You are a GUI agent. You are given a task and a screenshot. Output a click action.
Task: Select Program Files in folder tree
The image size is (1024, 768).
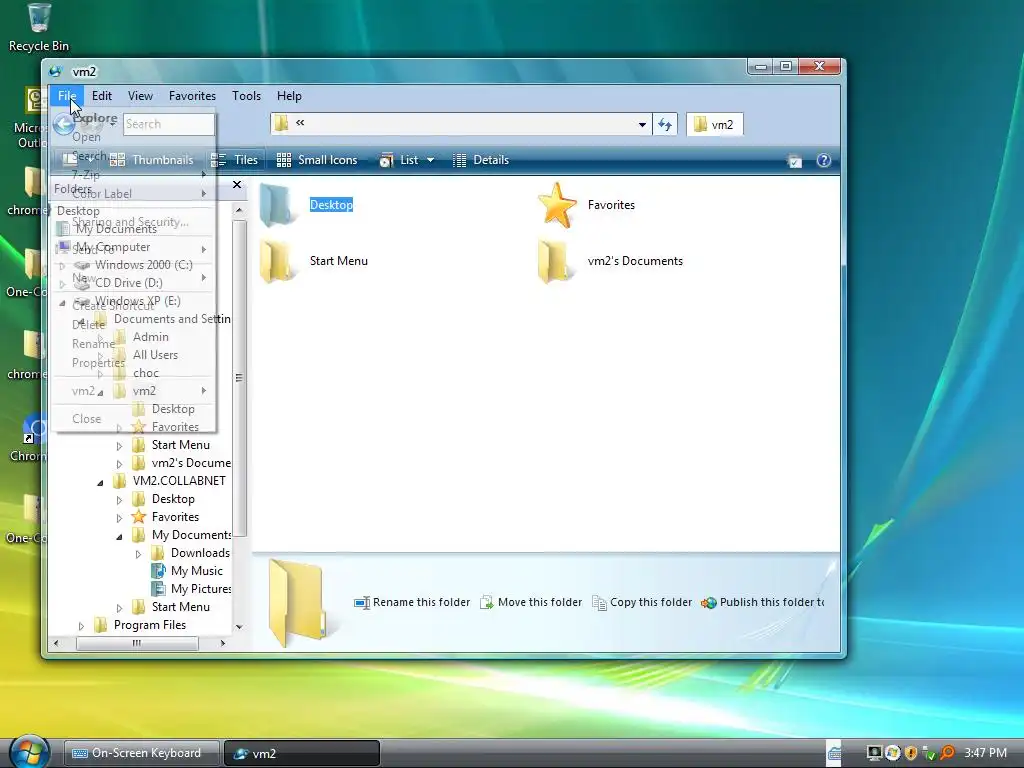pyautogui.click(x=150, y=625)
